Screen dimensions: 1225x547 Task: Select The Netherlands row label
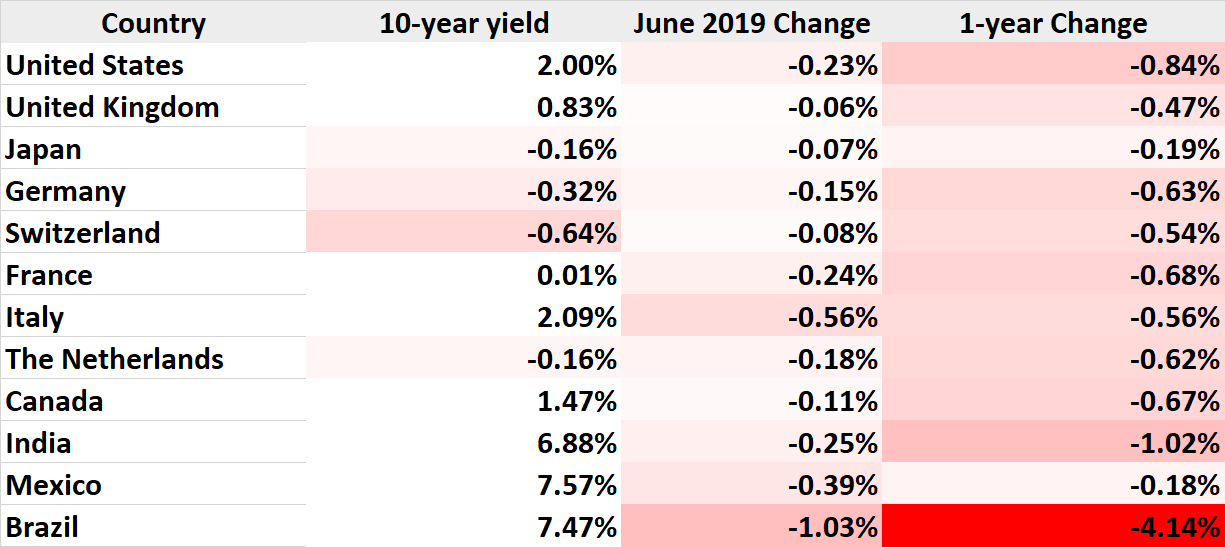coord(115,360)
